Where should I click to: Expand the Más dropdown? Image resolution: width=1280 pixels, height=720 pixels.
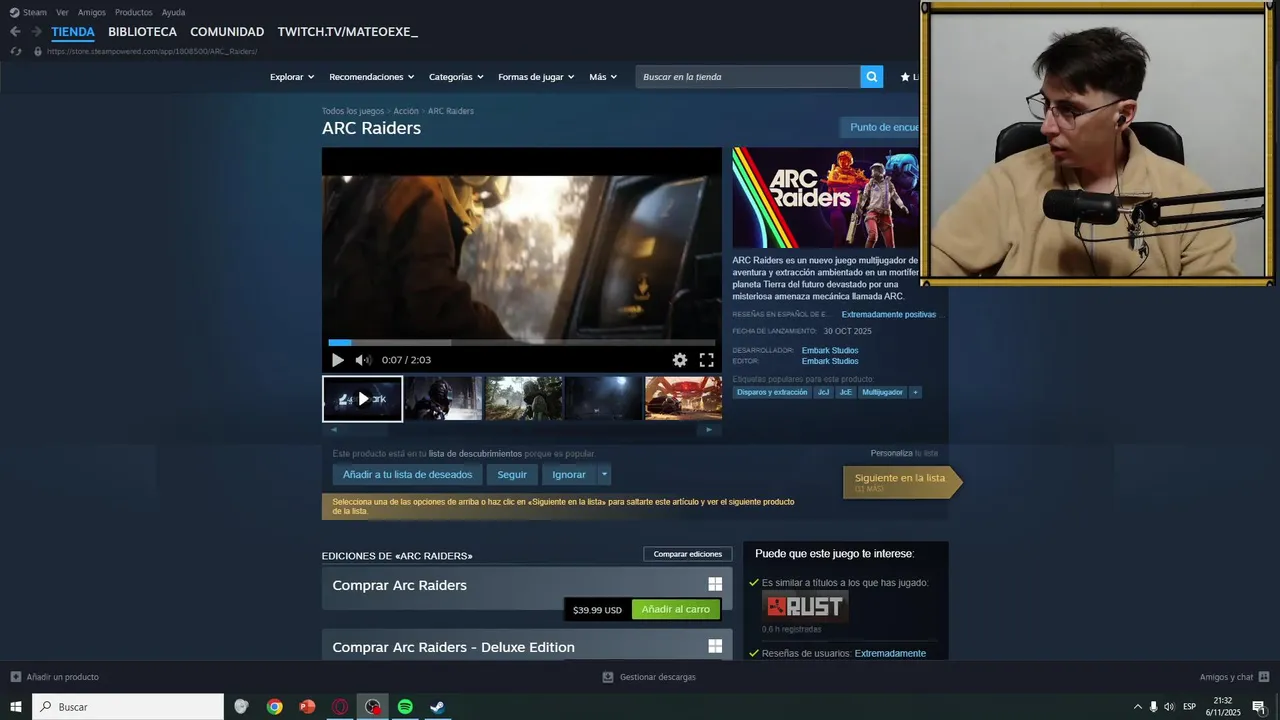pyautogui.click(x=603, y=77)
